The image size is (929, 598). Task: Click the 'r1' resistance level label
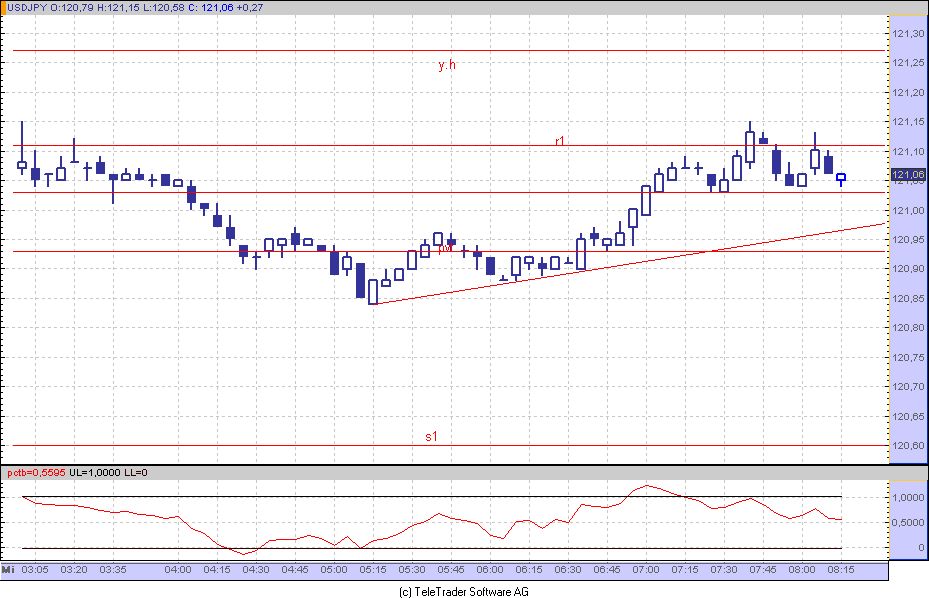[559, 140]
